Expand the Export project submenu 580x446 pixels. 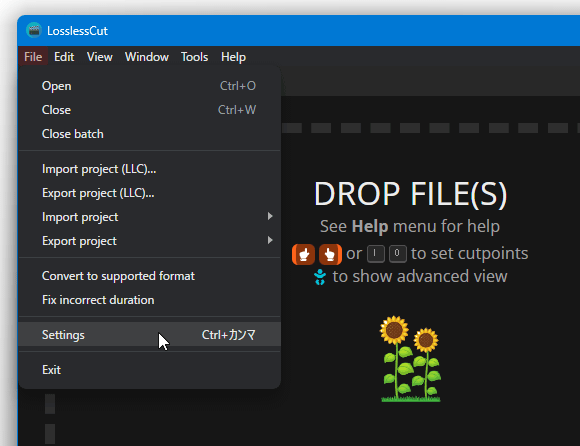tap(150, 241)
